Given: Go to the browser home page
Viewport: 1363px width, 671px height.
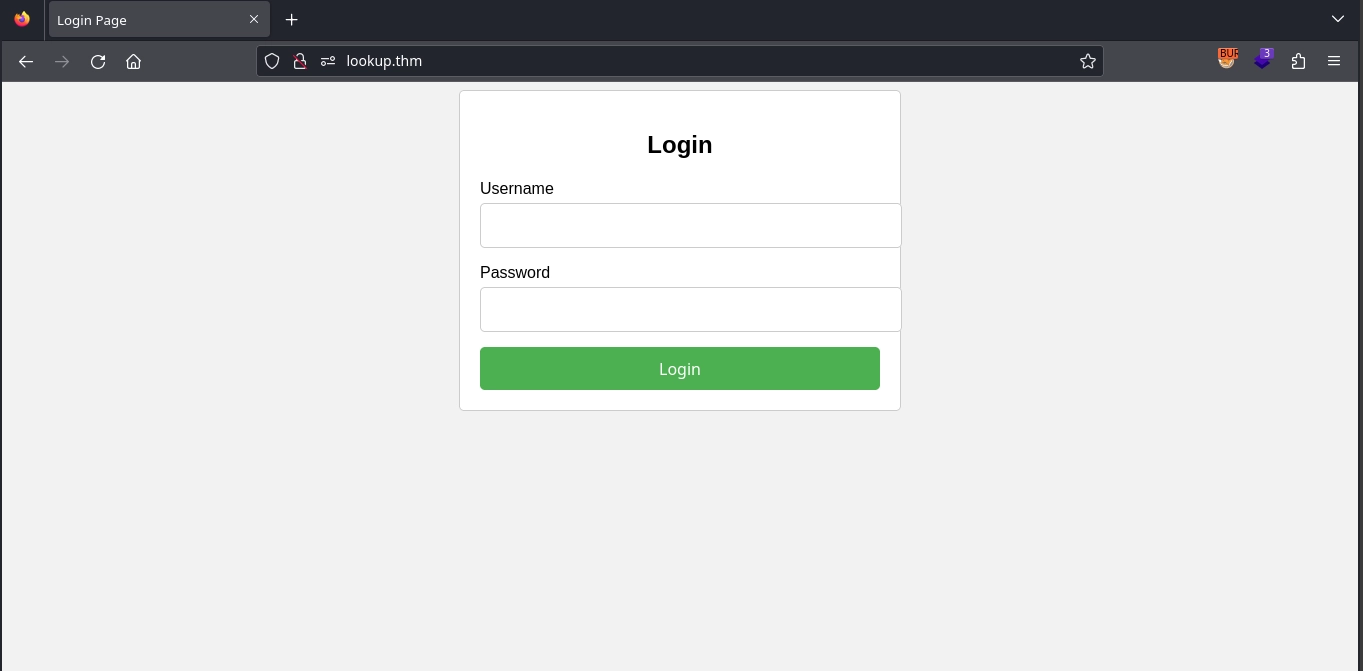Looking at the screenshot, I should pos(133,61).
